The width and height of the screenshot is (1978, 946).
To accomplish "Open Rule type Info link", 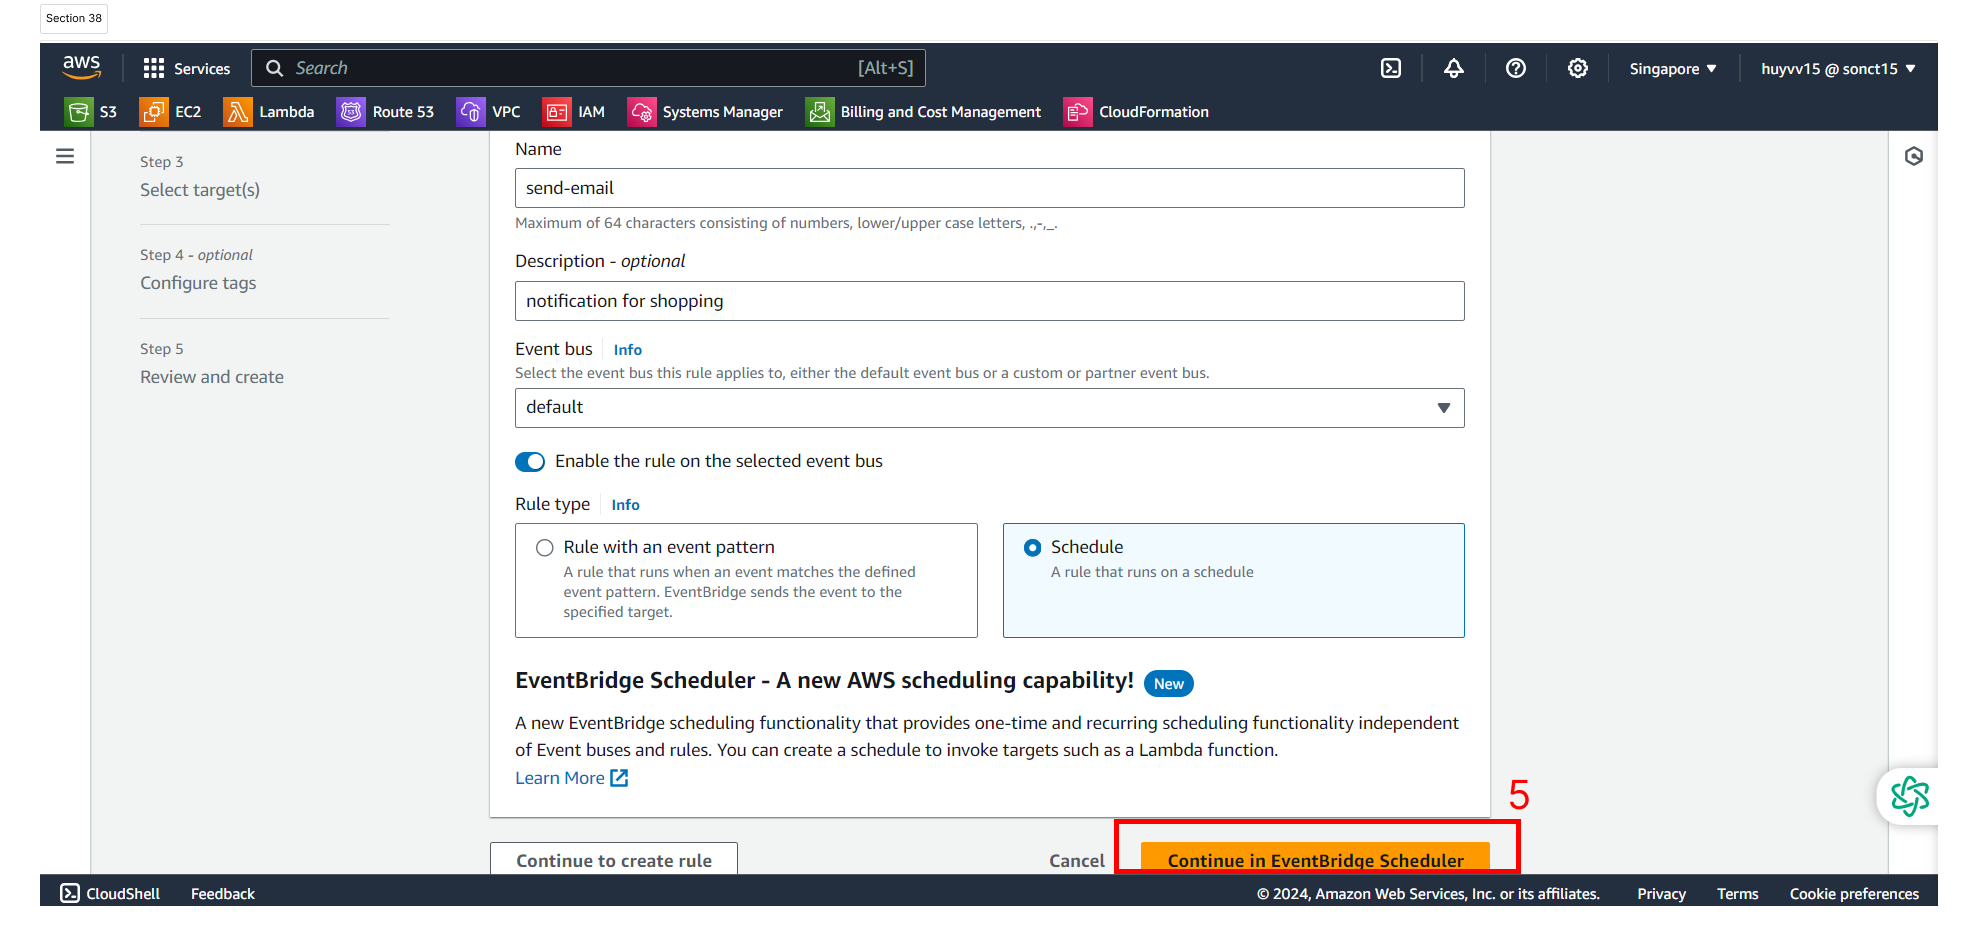I will click(626, 505).
